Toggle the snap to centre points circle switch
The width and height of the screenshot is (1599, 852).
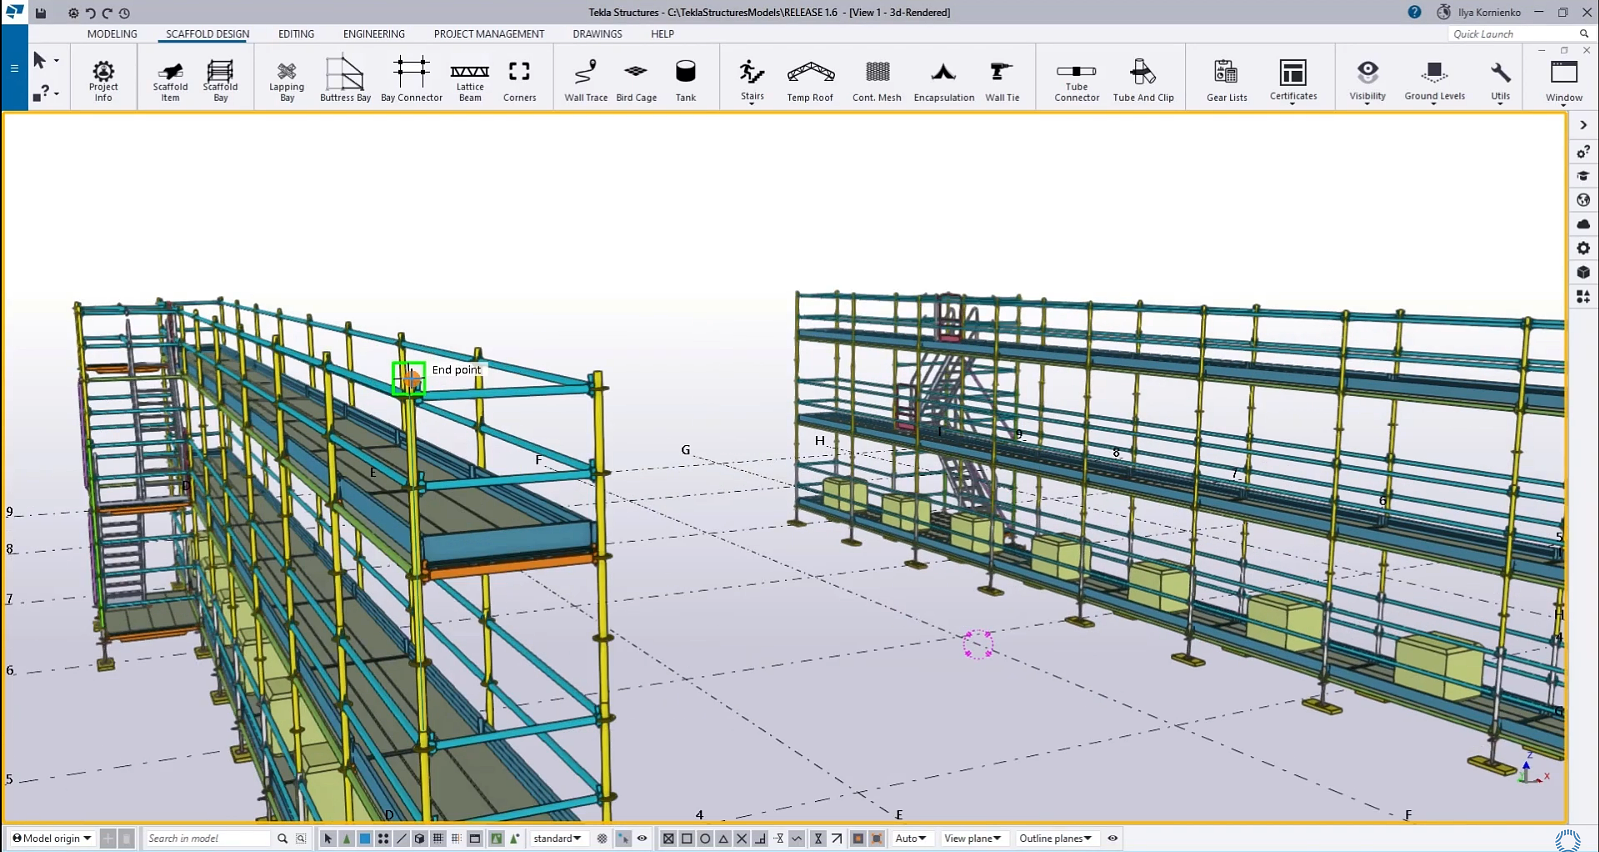click(705, 838)
